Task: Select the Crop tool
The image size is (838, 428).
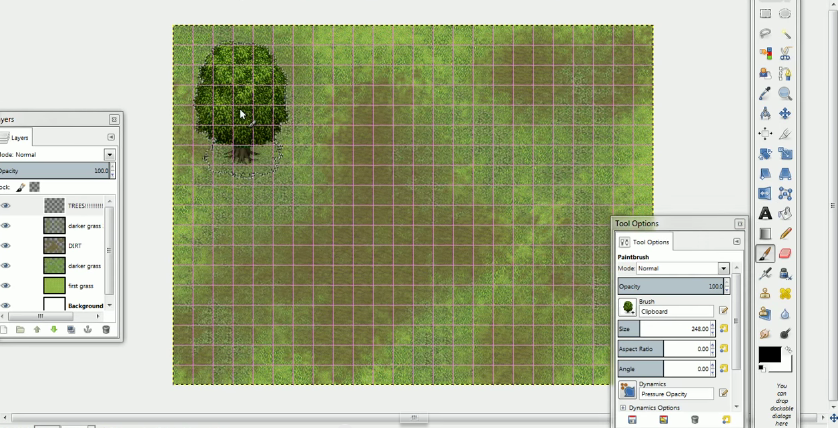Action: 785,134
